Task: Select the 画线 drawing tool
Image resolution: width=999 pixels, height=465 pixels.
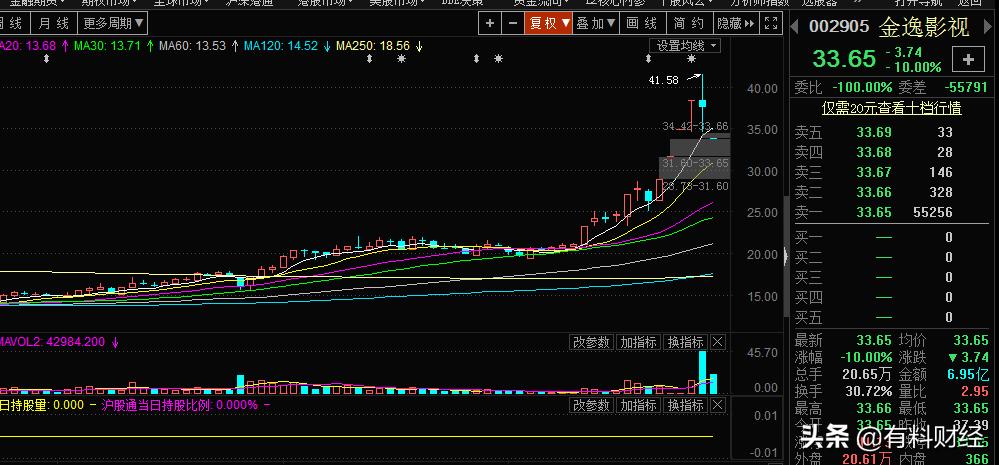Action: 642,22
